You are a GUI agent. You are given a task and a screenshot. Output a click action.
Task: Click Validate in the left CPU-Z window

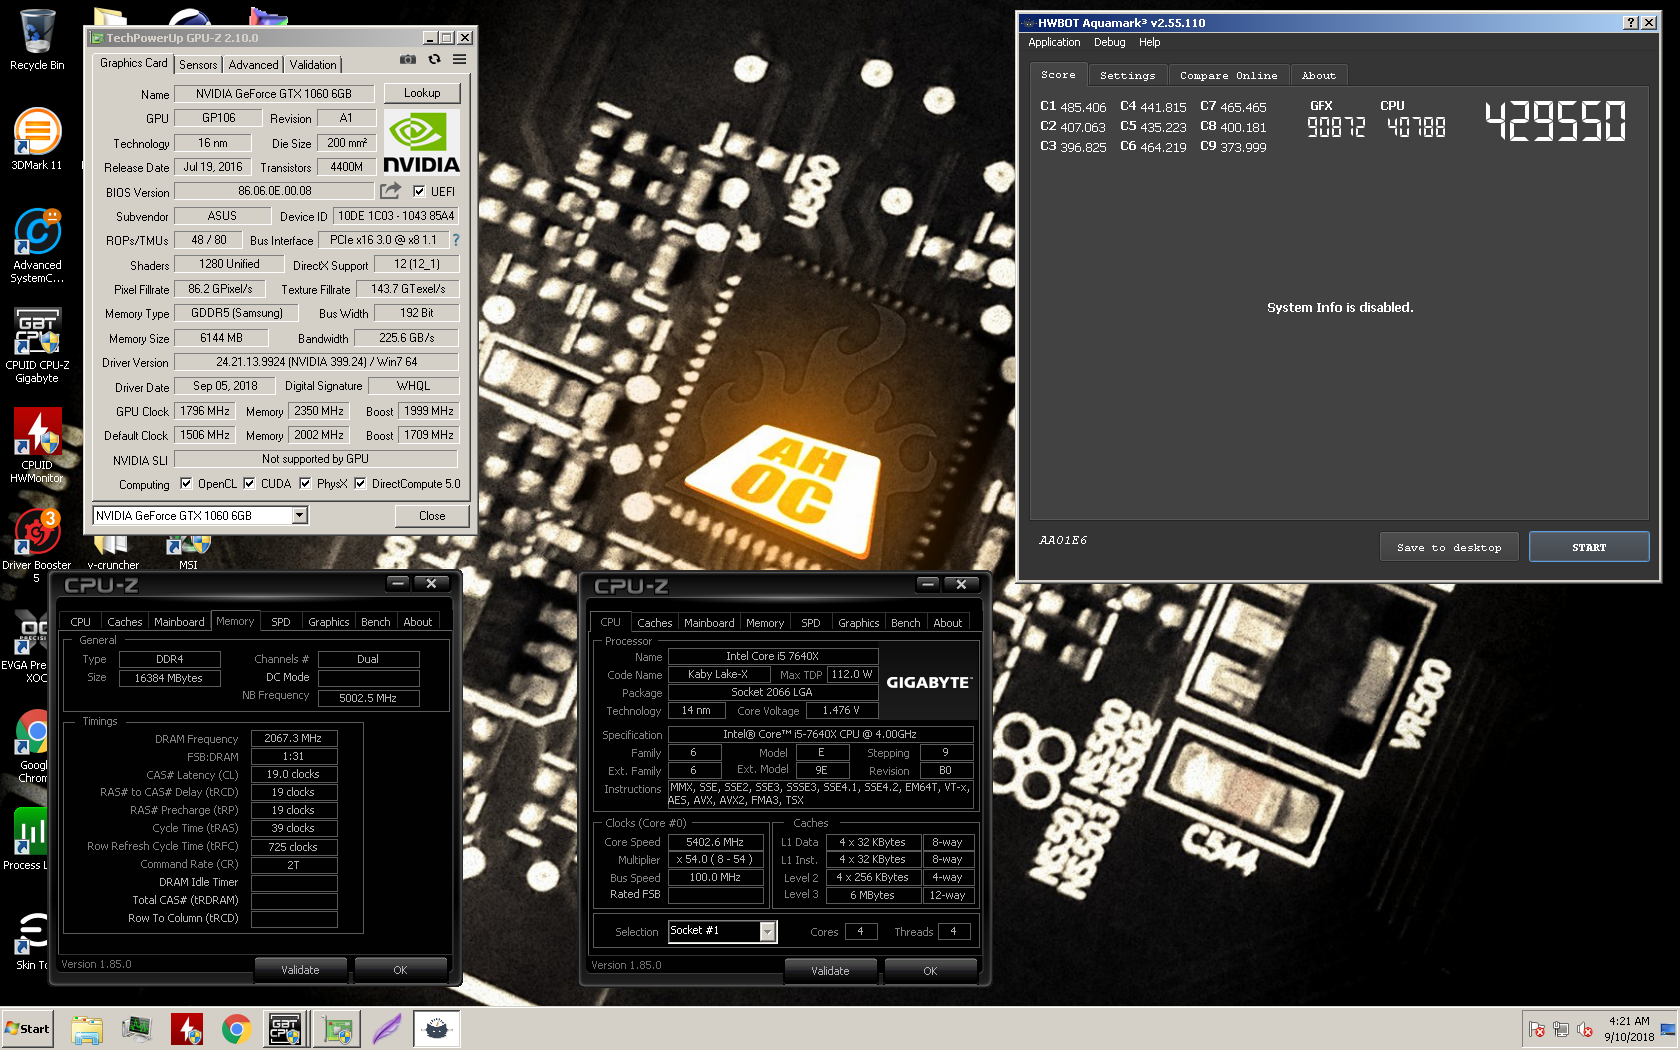pyautogui.click(x=300, y=970)
